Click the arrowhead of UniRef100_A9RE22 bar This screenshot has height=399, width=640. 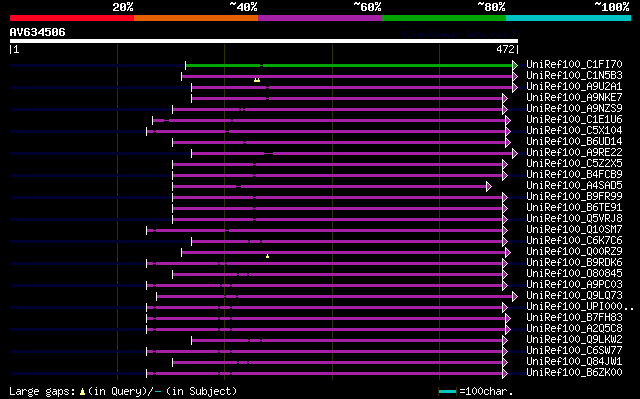pyautogui.click(x=515, y=153)
